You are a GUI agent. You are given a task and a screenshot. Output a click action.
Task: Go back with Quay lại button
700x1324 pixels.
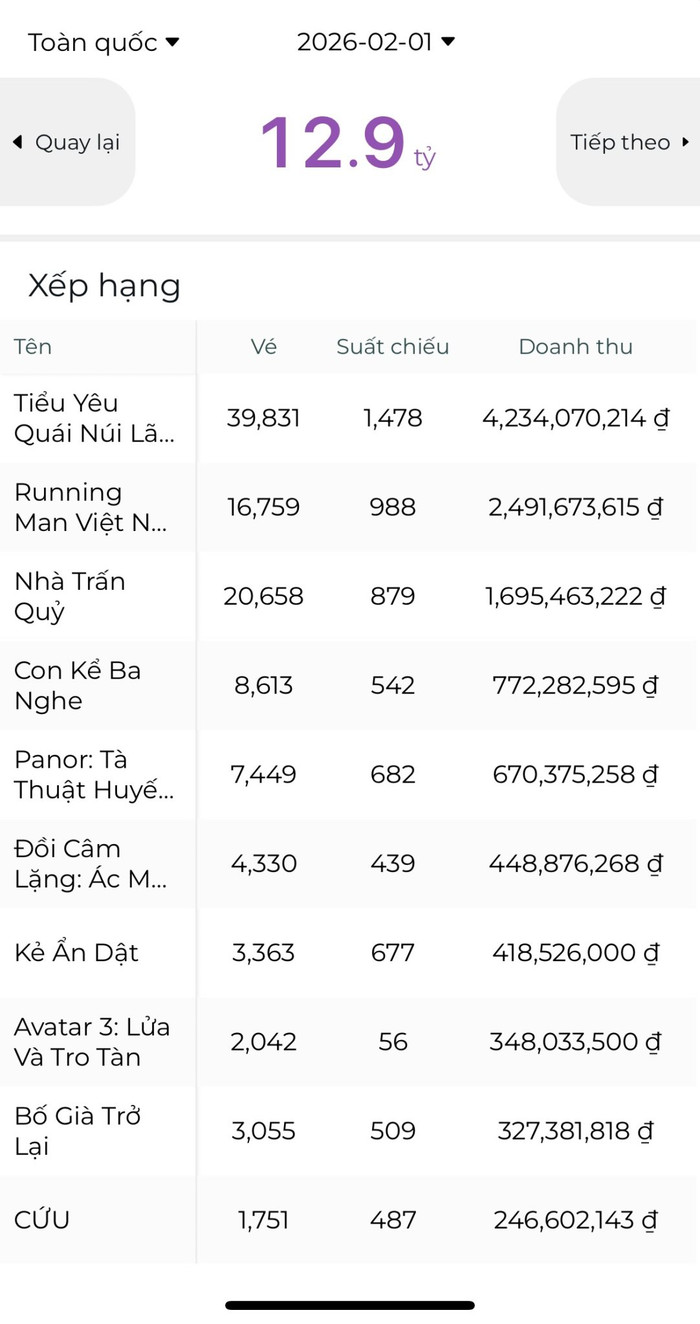click(x=67, y=142)
